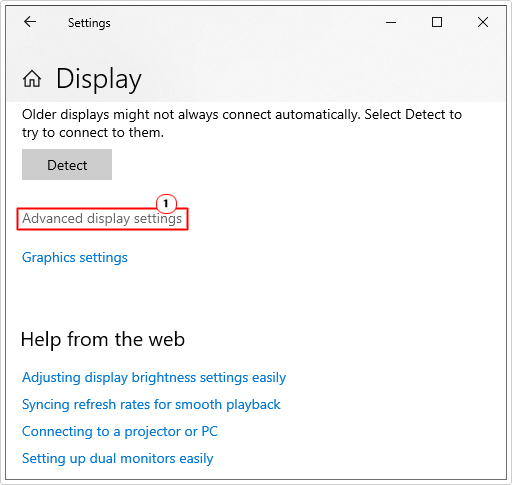The height and width of the screenshot is (485, 512).
Task: Click the Detect button
Action: 67,165
